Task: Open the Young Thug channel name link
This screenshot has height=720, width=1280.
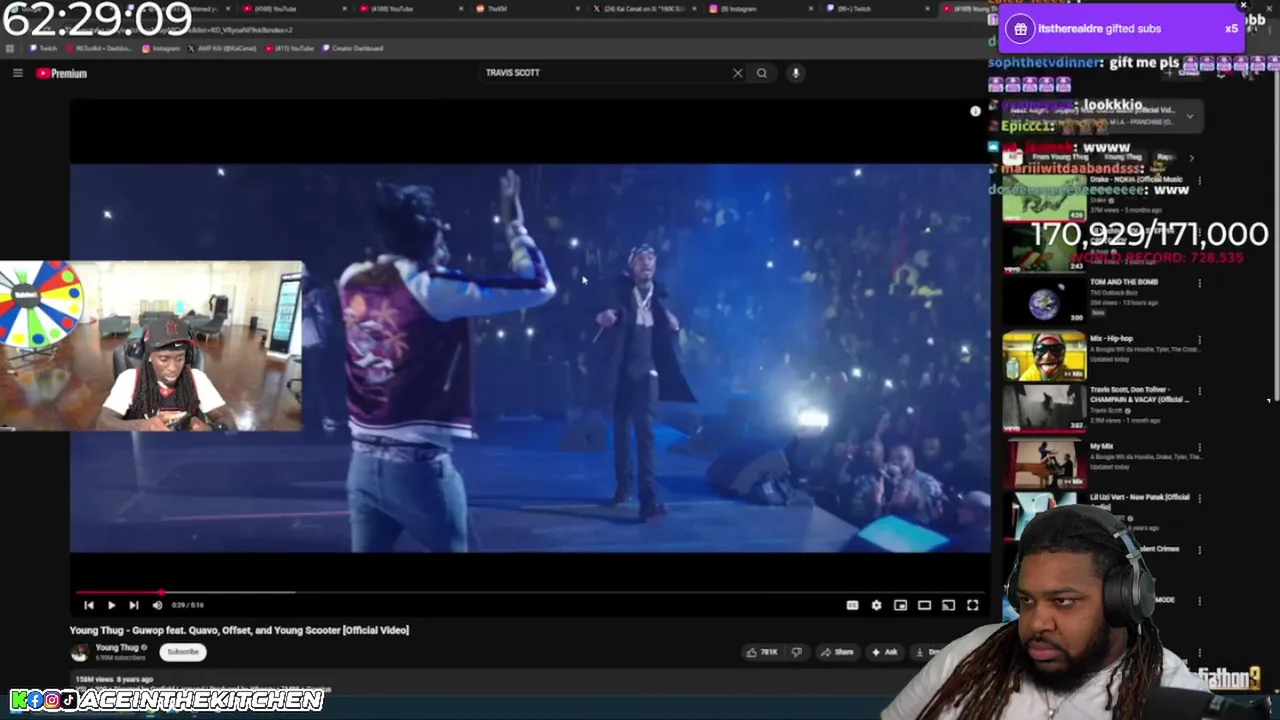Action: click(117, 648)
